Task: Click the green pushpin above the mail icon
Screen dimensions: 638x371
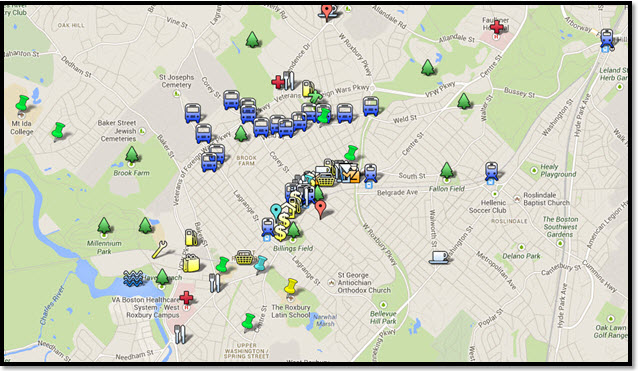Action: point(351,153)
